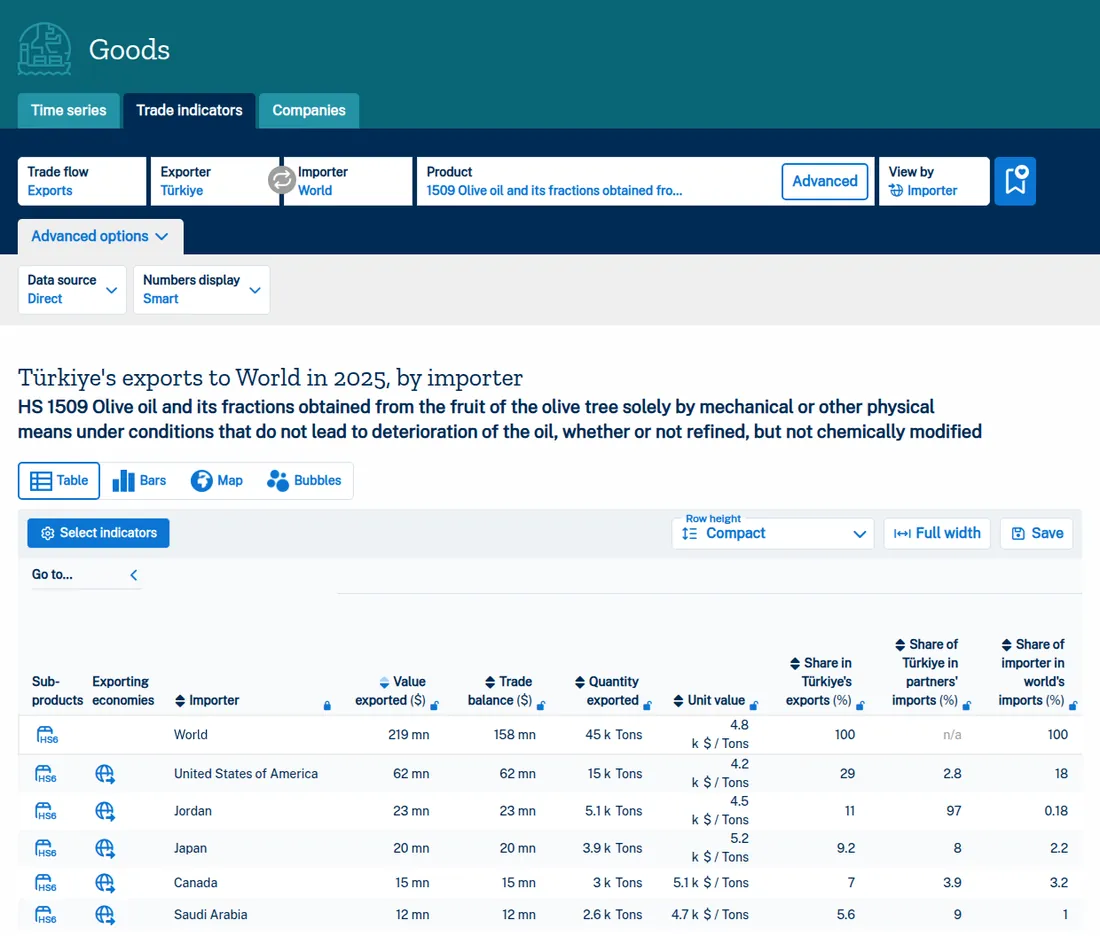Switch to the Companies tab
The width and height of the screenshot is (1100, 936).
coord(309,110)
